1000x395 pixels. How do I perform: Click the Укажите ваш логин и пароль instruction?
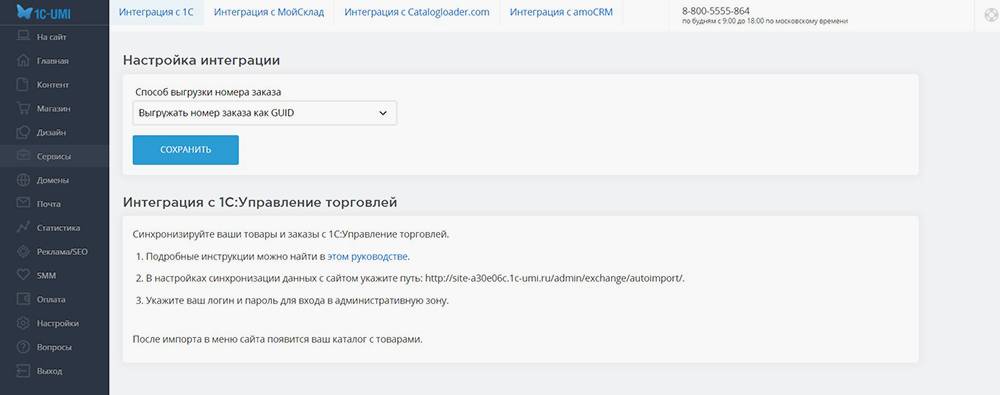(297, 300)
